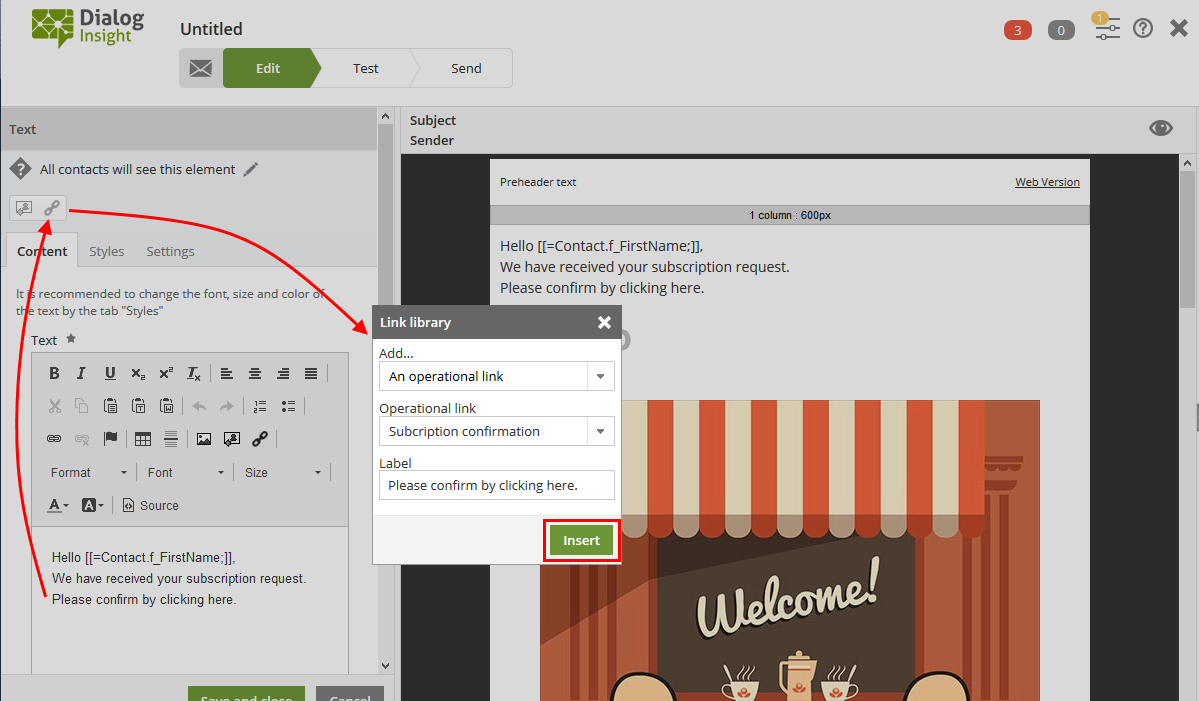Click the Insert button in Link library
Image resolution: width=1199 pixels, height=701 pixels.
[x=581, y=540]
